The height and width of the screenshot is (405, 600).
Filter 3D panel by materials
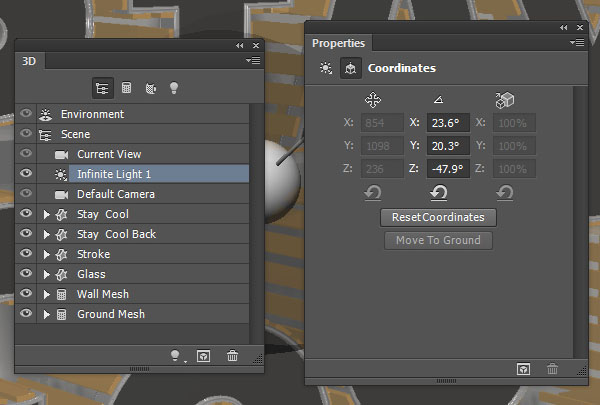(x=151, y=88)
